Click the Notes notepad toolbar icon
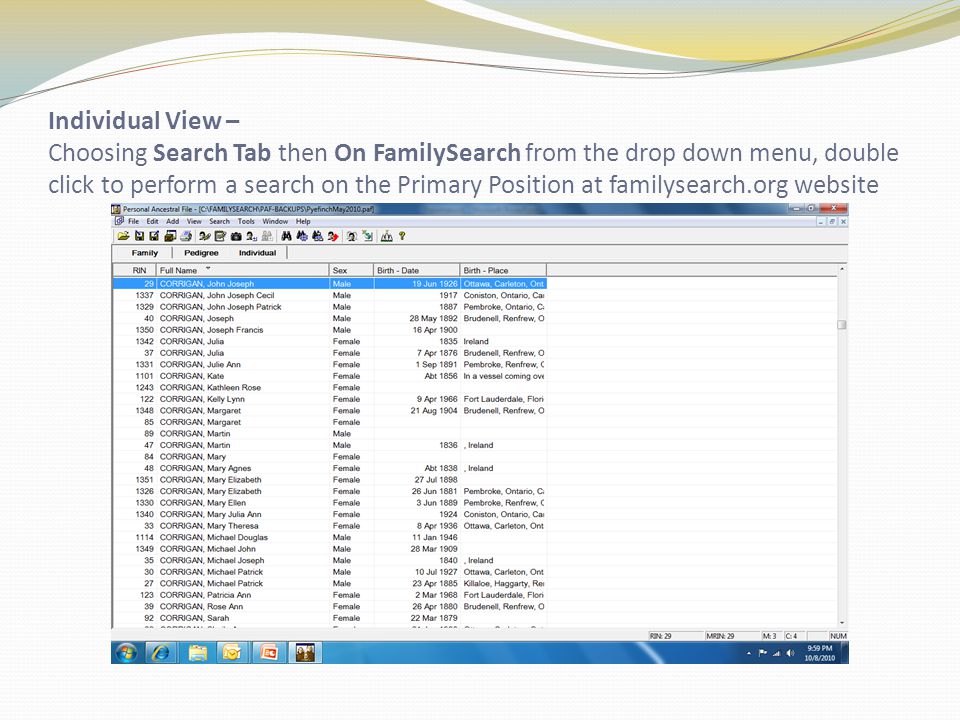 [x=220, y=236]
